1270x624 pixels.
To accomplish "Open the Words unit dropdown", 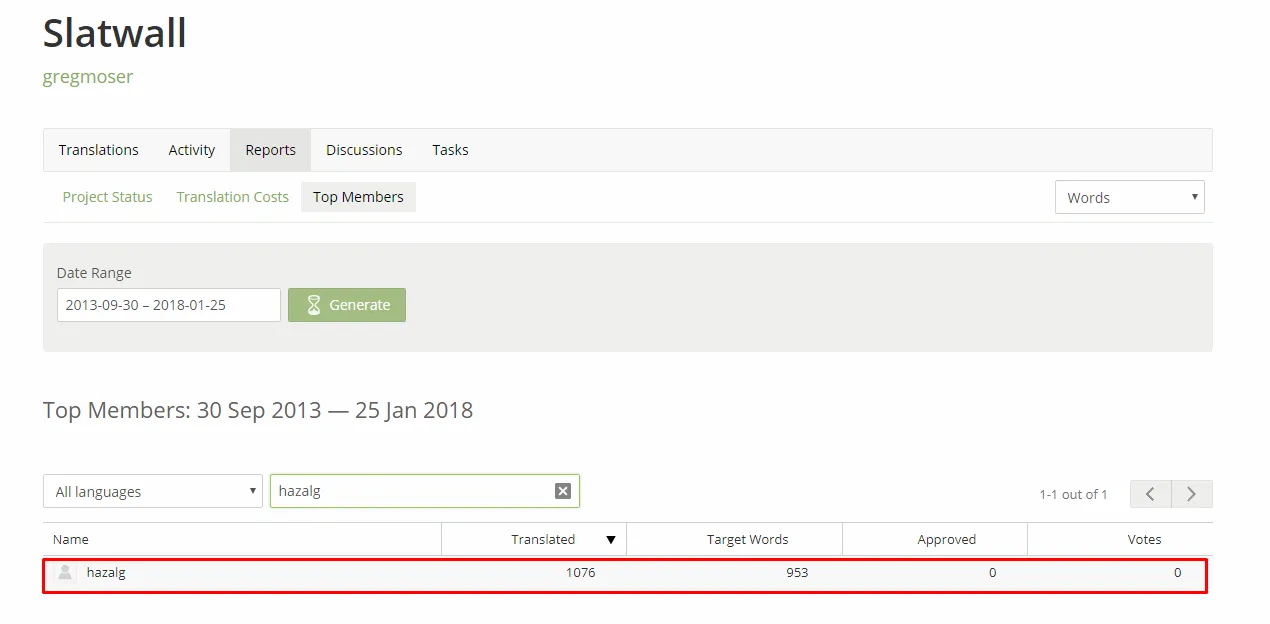I will pyautogui.click(x=1130, y=197).
